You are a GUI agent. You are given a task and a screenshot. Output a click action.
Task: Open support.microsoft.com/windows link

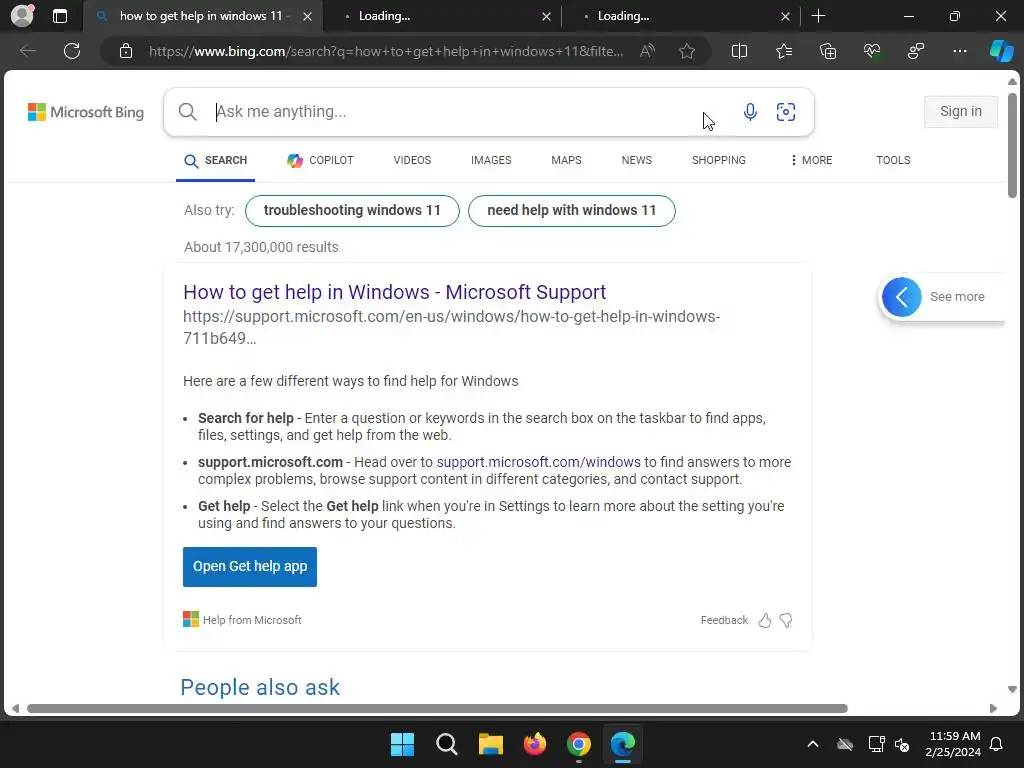click(x=538, y=462)
